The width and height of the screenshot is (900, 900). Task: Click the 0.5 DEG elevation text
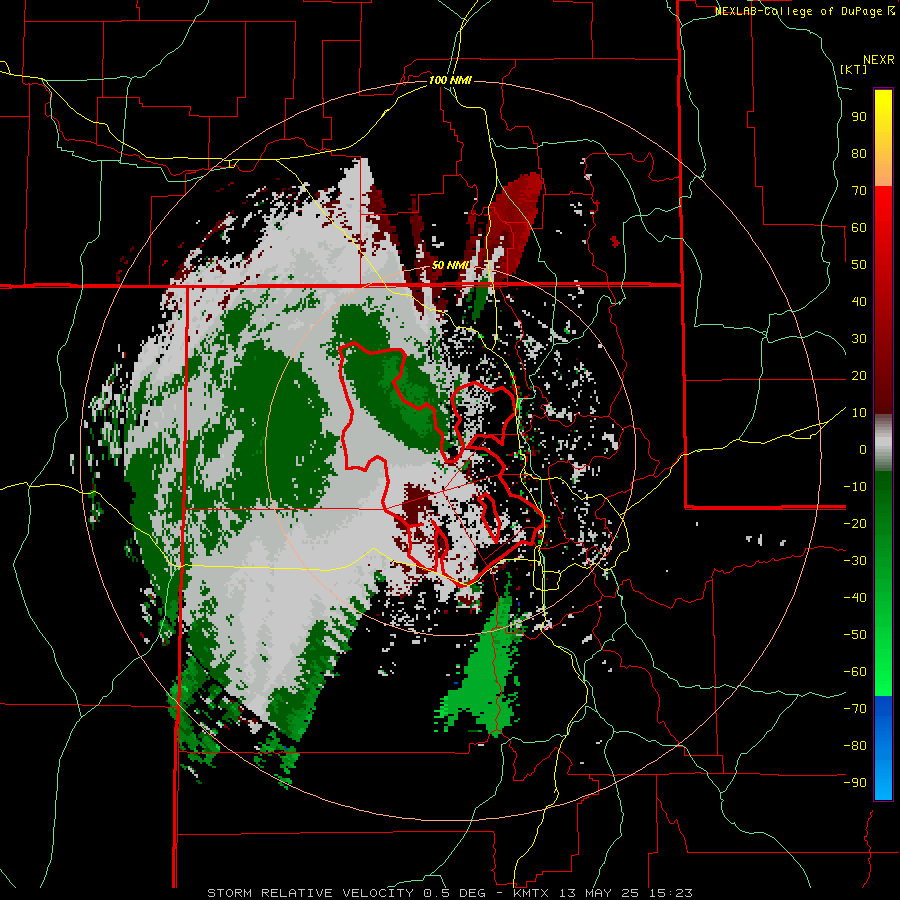[454, 893]
